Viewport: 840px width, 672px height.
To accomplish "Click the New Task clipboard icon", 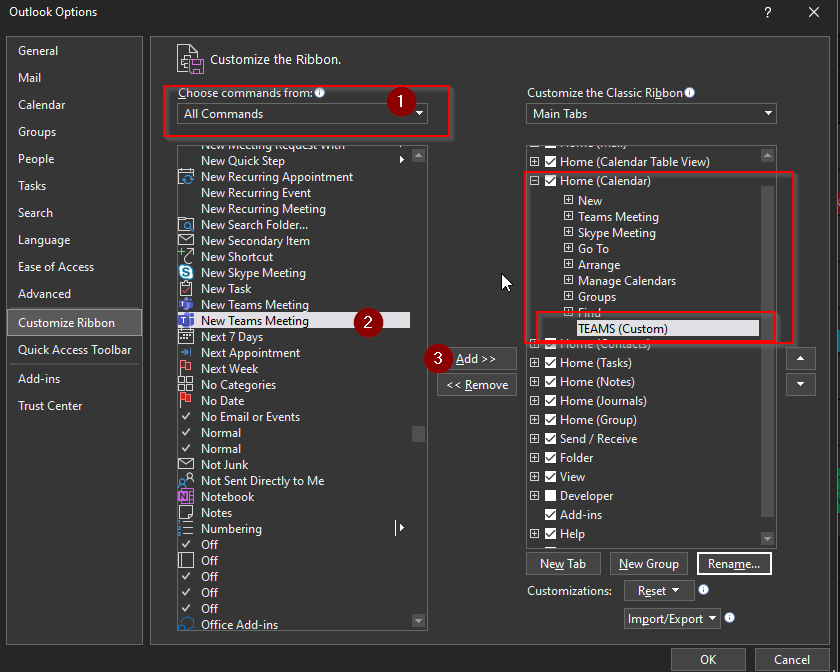I will point(186,288).
